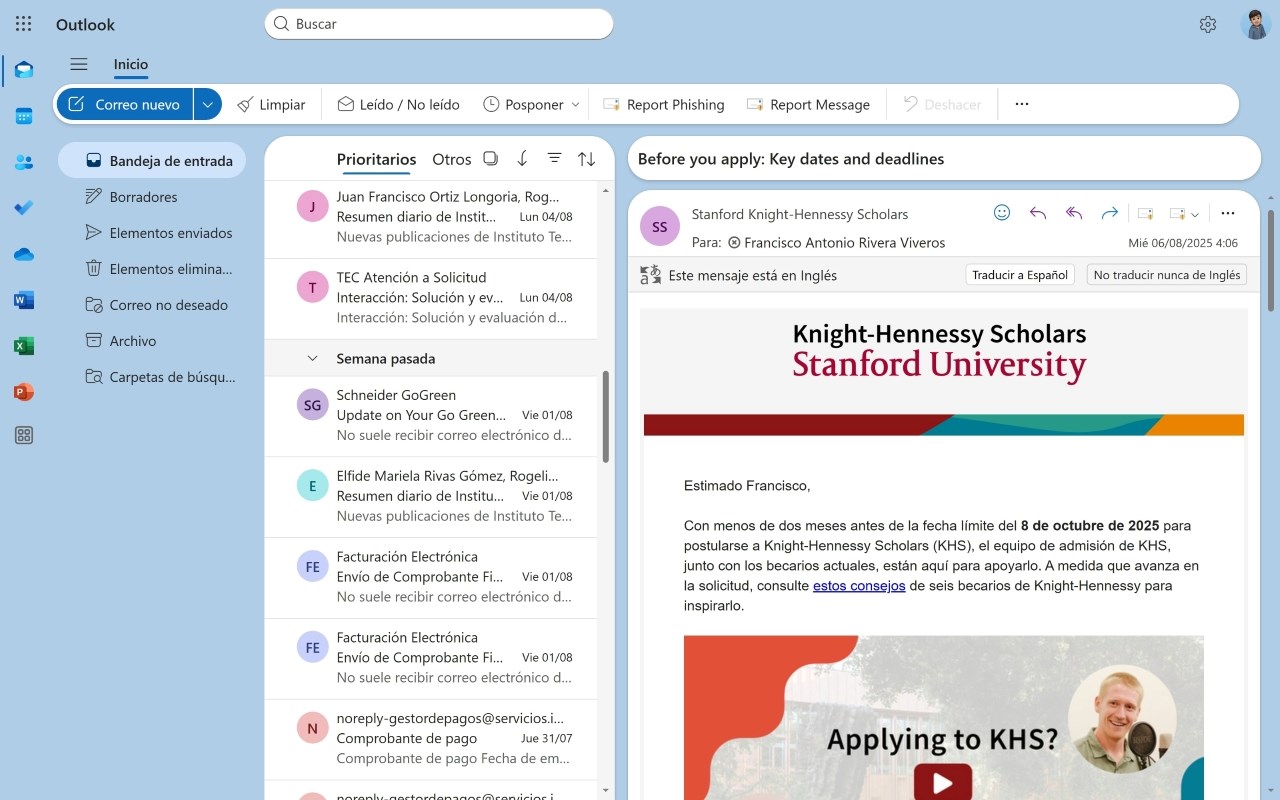Open the Bandeja de entrada folder
The image size is (1280, 800).
click(152, 160)
